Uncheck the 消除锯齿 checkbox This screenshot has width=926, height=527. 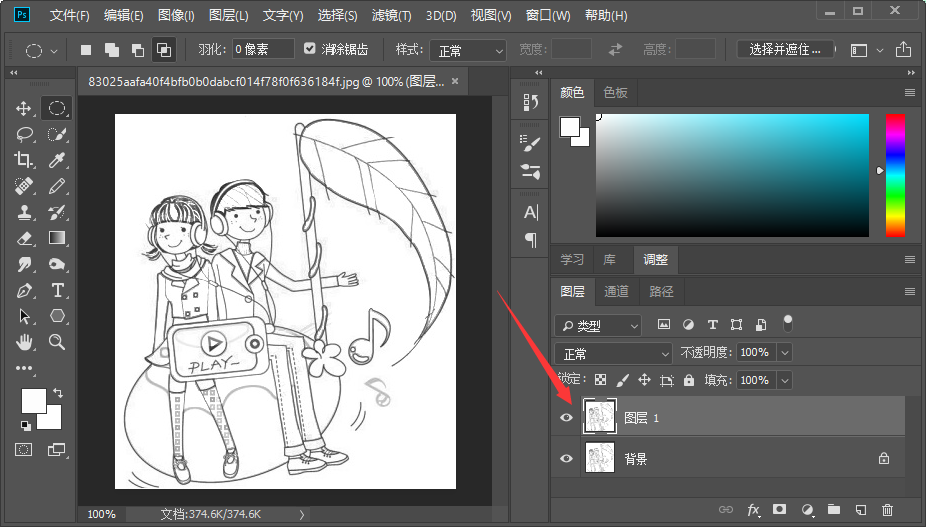[309, 48]
